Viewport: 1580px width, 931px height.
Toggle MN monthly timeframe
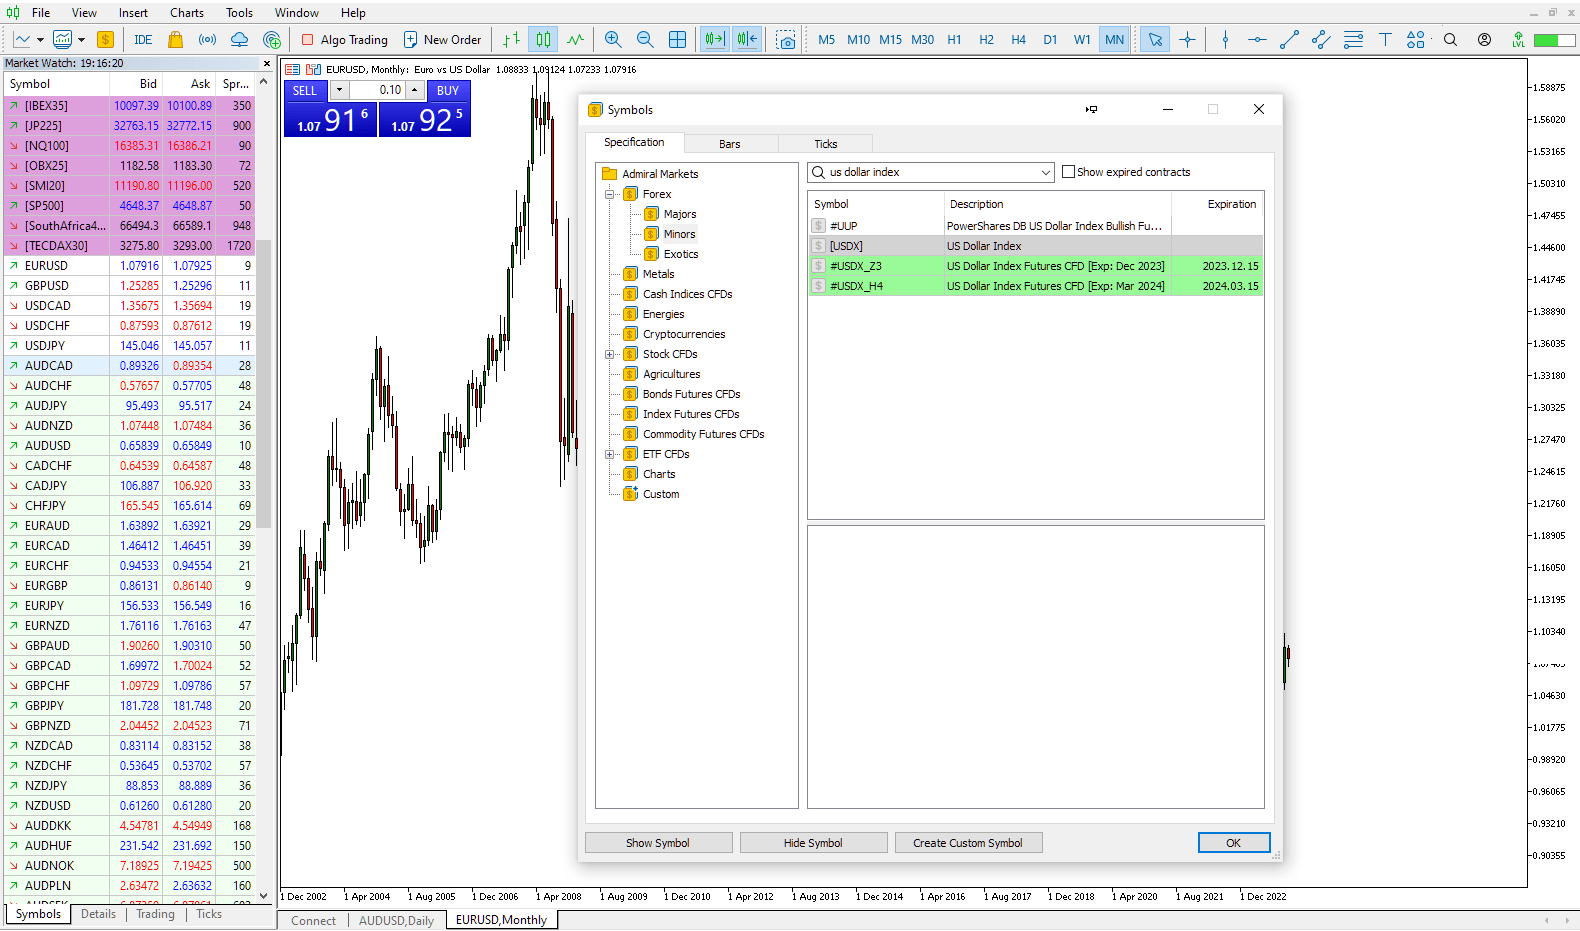tap(1114, 40)
